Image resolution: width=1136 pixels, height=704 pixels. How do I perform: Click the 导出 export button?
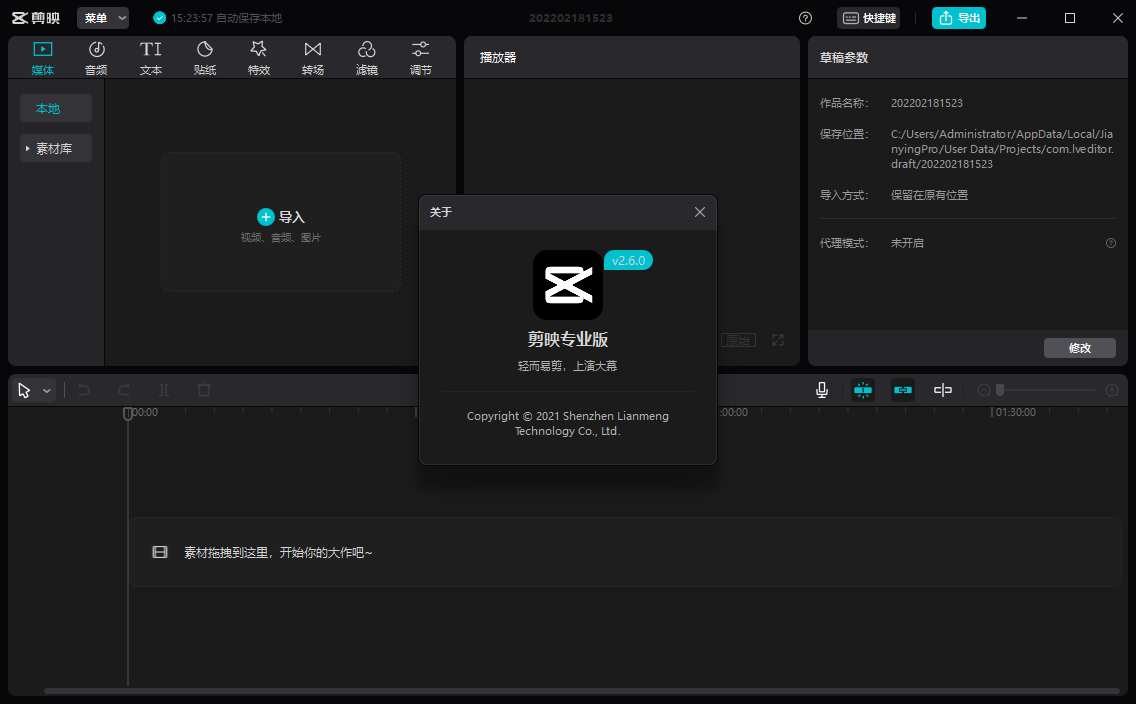[x=958, y=18]
